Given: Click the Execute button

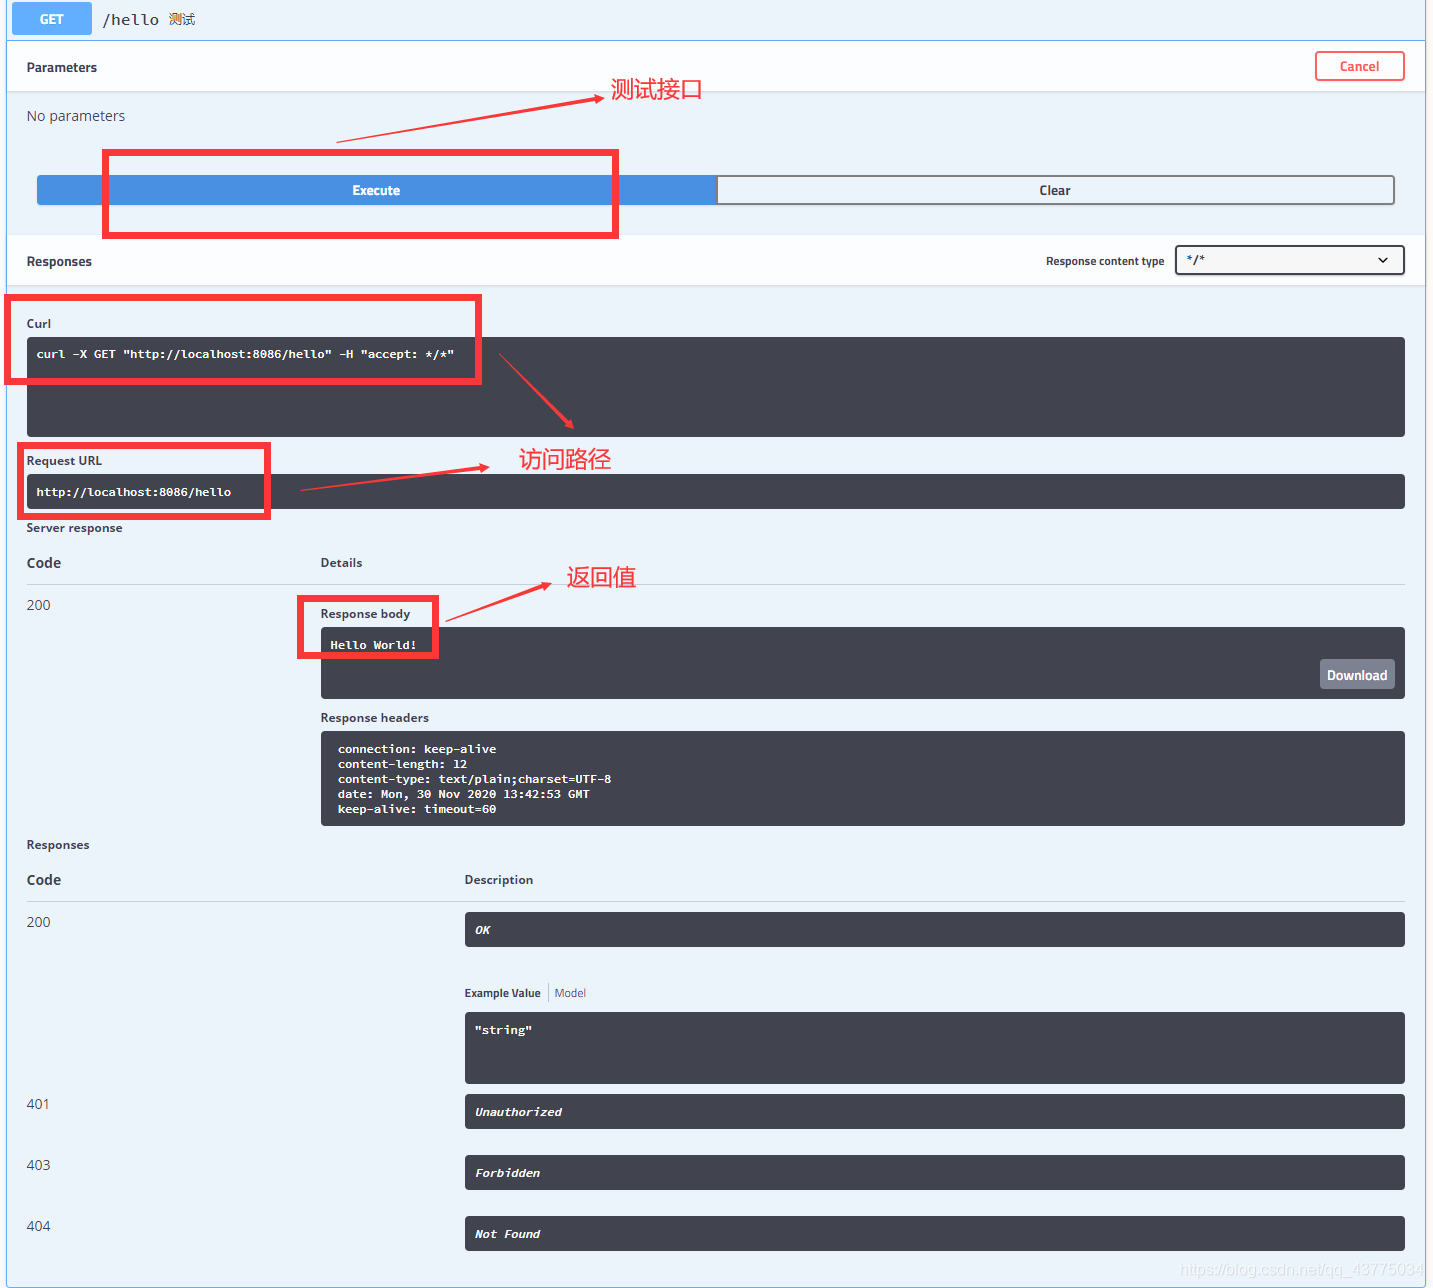Looking at the screenshot, I should click(x=376, y=190).
